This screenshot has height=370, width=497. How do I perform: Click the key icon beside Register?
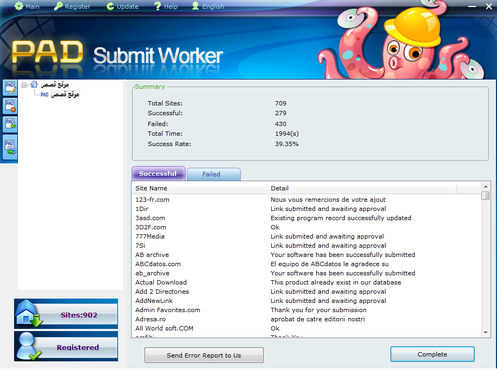58,6
